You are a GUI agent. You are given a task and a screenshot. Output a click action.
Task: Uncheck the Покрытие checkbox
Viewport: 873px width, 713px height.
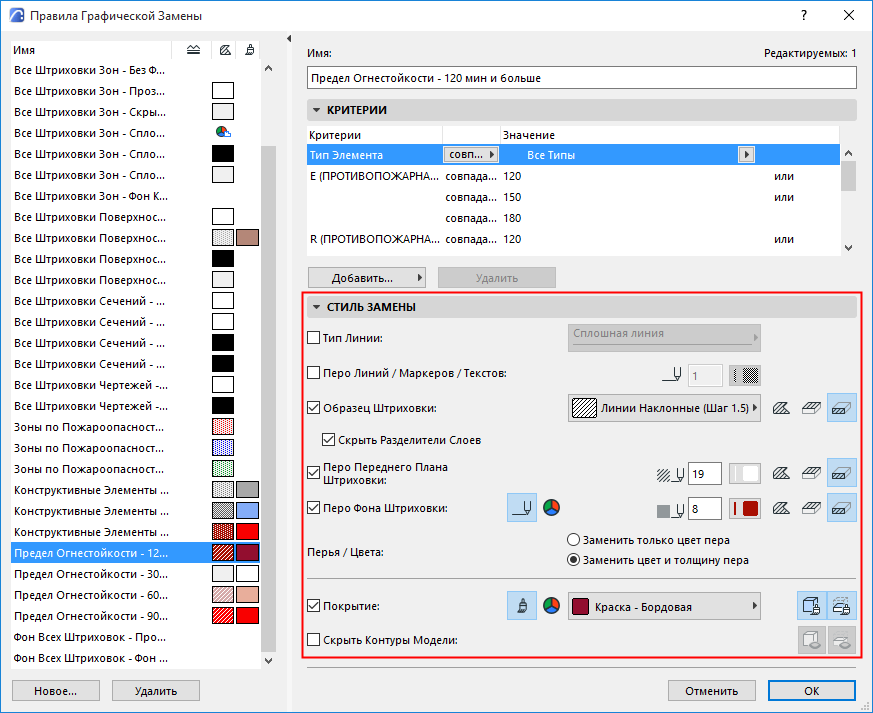pos(313,606)
